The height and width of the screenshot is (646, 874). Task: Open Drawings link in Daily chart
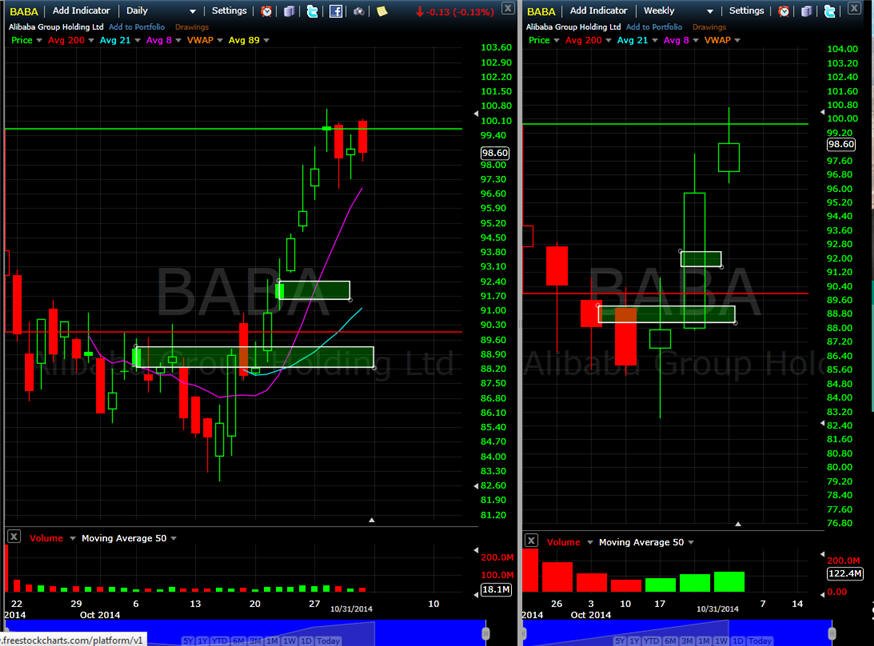coord(192,27)
